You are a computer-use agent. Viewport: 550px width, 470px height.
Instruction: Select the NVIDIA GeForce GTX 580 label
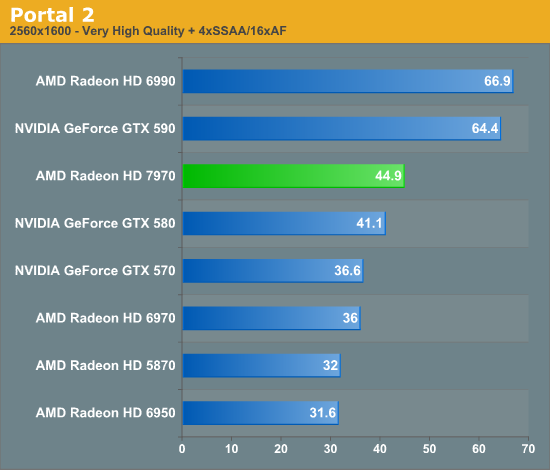click(x=95, y=223)
